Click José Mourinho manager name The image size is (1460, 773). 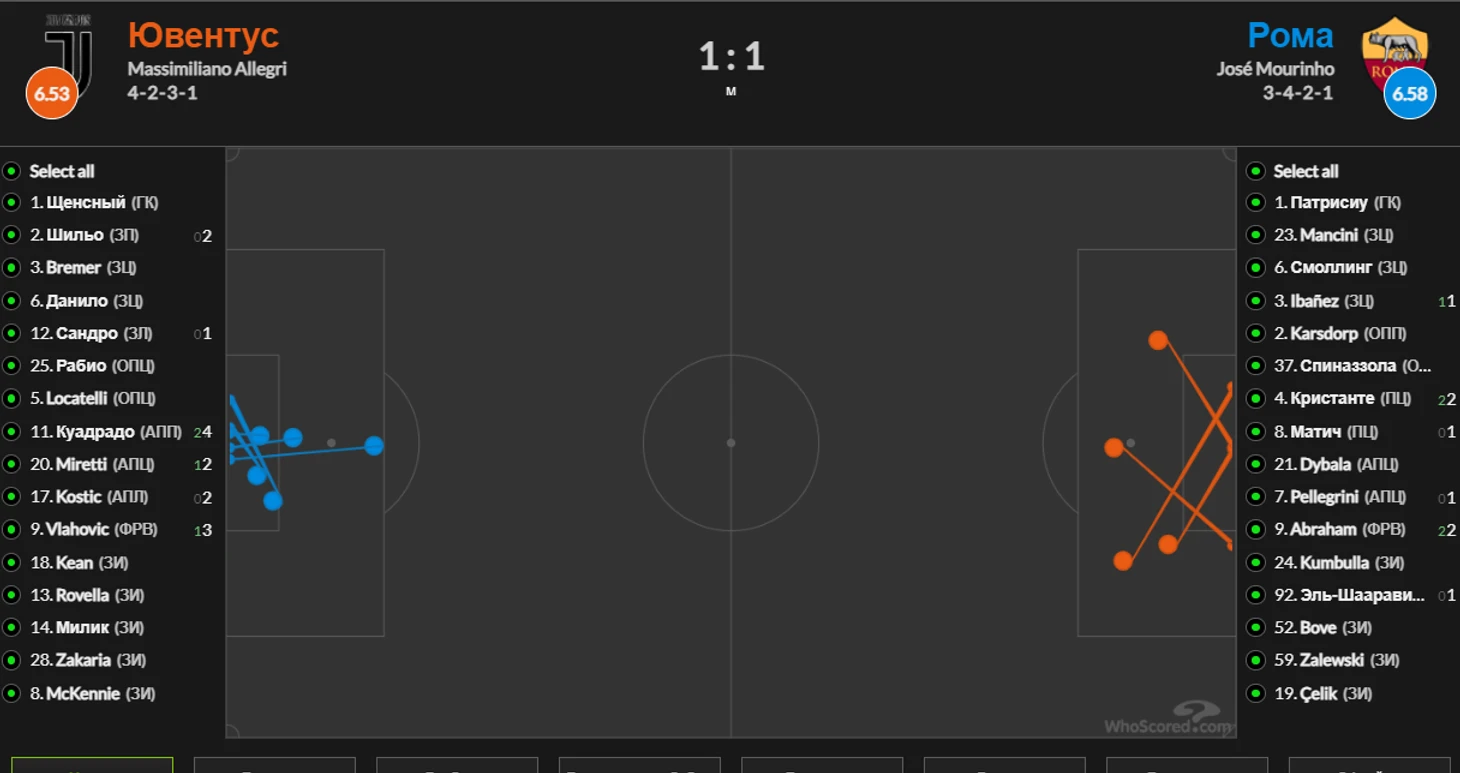click(1275, 69)
